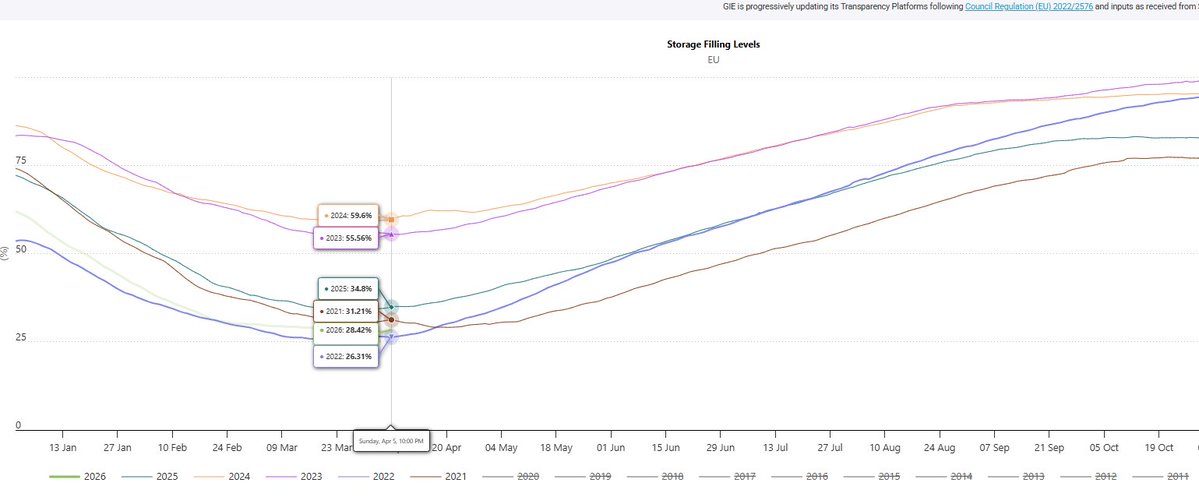1199x497 pixels.
Task: Click the 15 Jun axis label
Action: pyautogui.click(x=666, y=447)
